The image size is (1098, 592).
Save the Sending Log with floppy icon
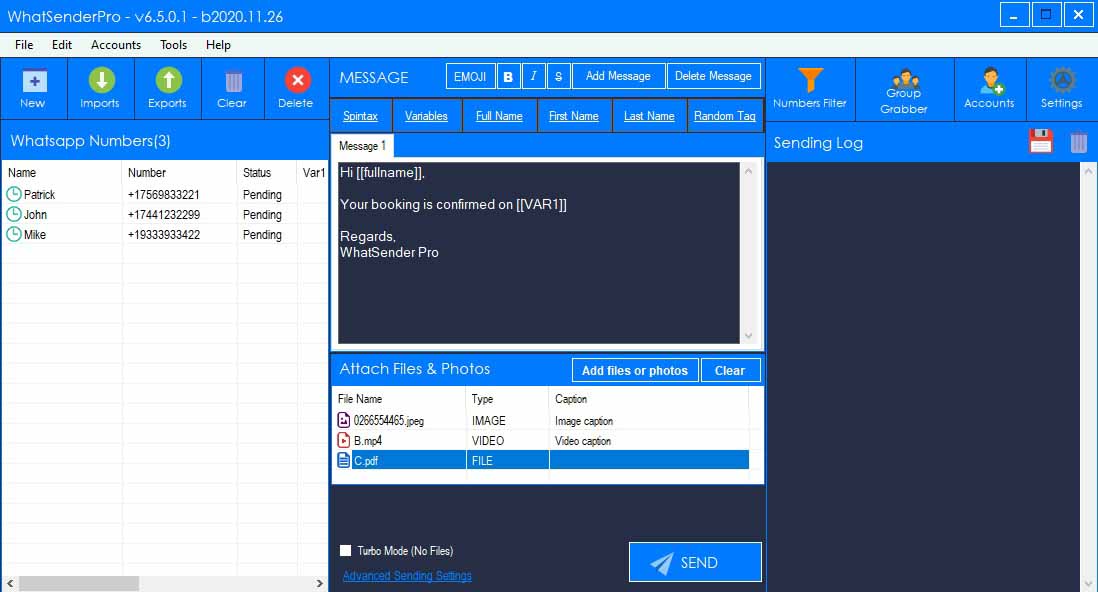click(x=1040, y=141)
